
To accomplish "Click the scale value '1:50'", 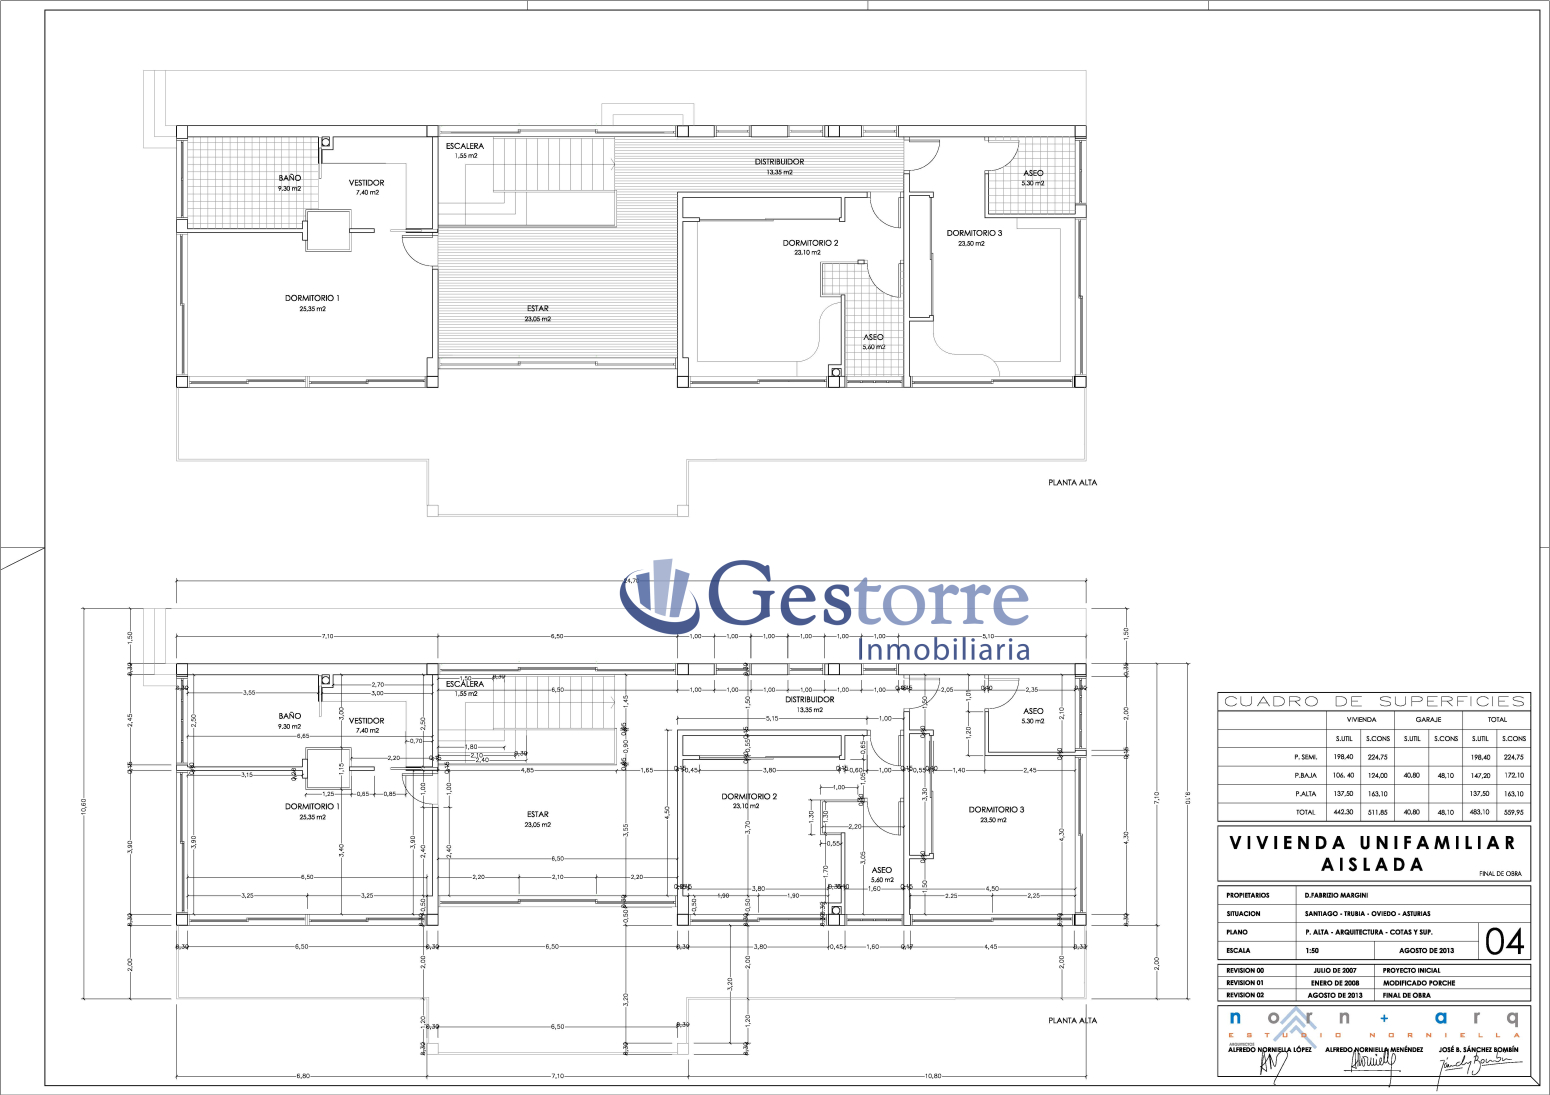I will [x=1312, y=951].
